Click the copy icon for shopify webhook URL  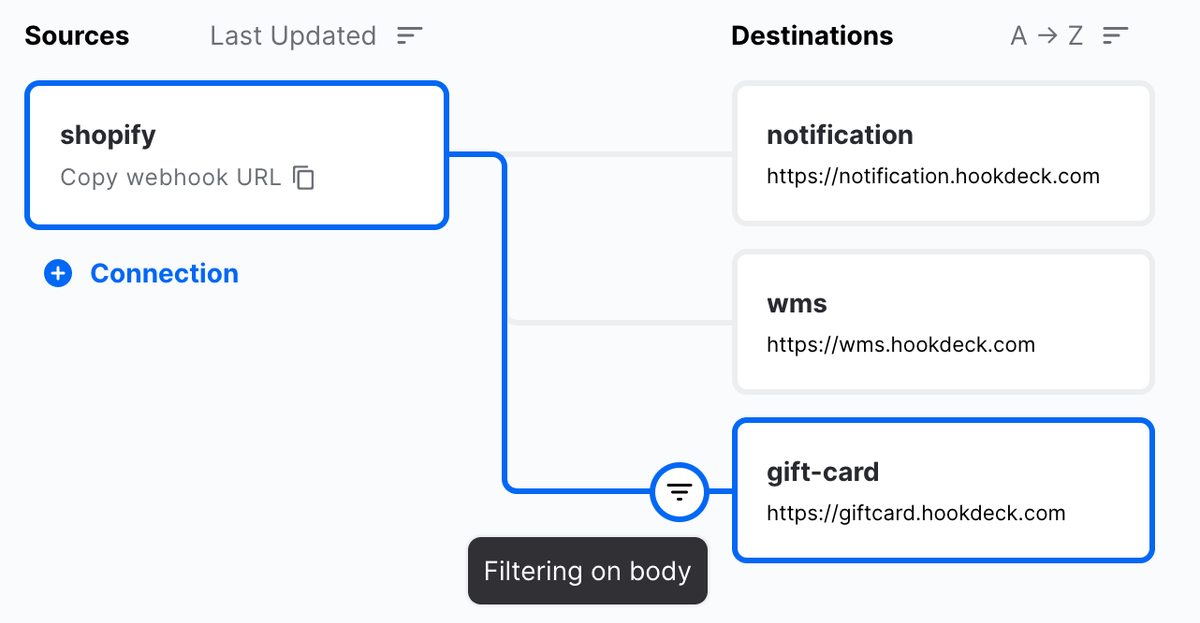304,178
